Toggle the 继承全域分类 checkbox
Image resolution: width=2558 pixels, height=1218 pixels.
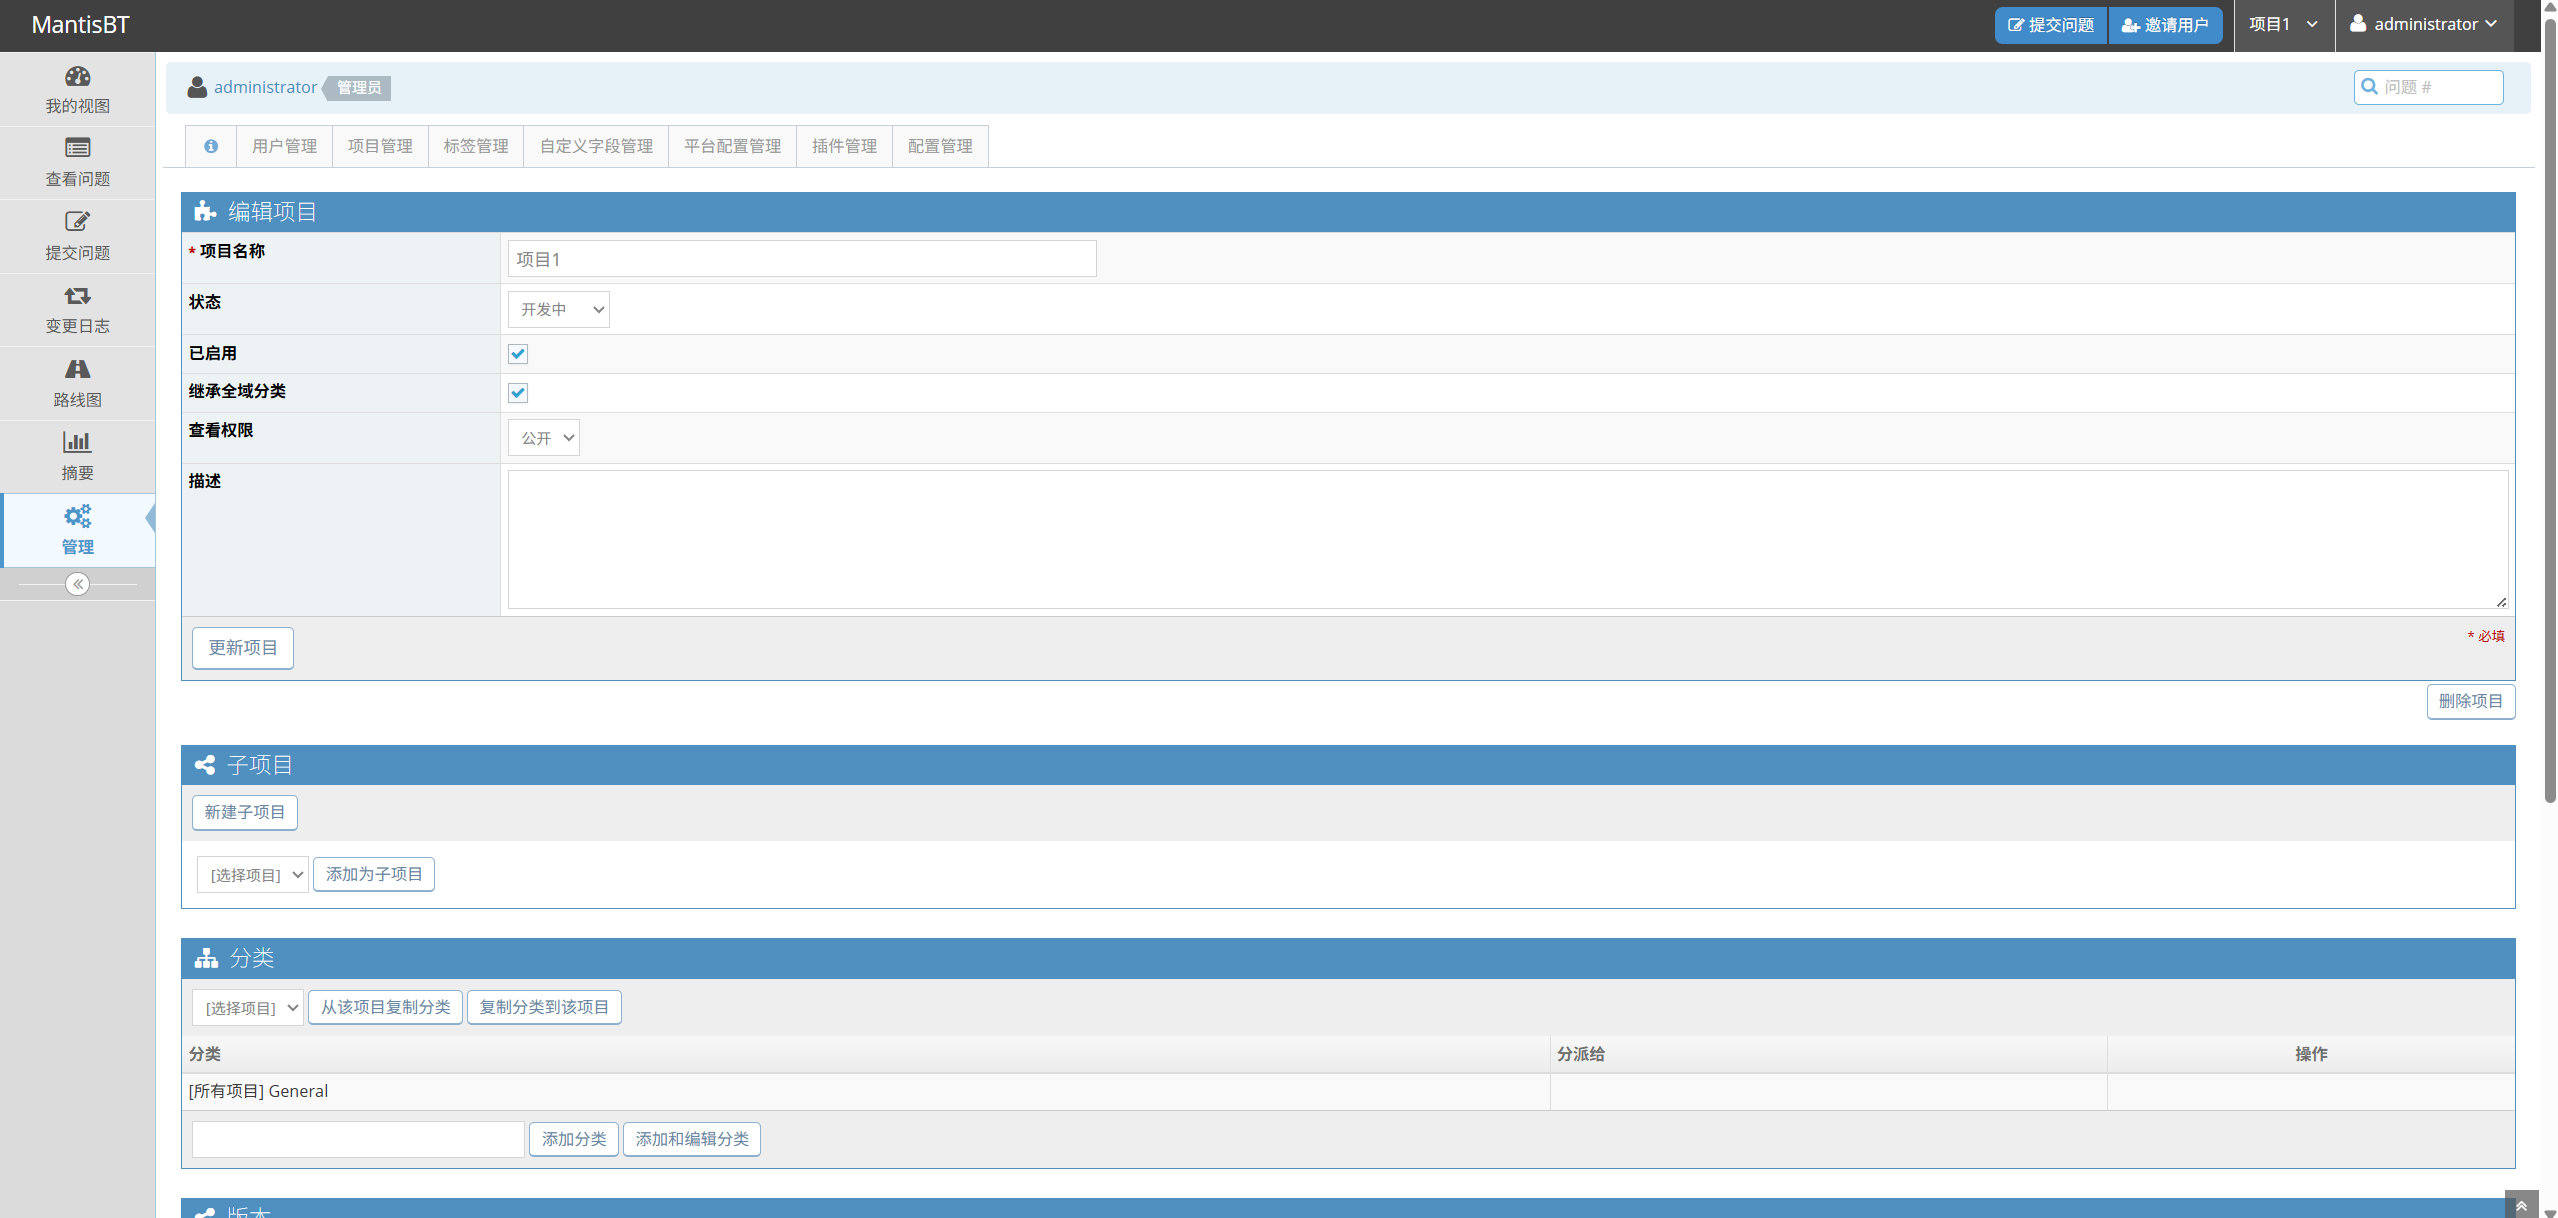[518, 393]
